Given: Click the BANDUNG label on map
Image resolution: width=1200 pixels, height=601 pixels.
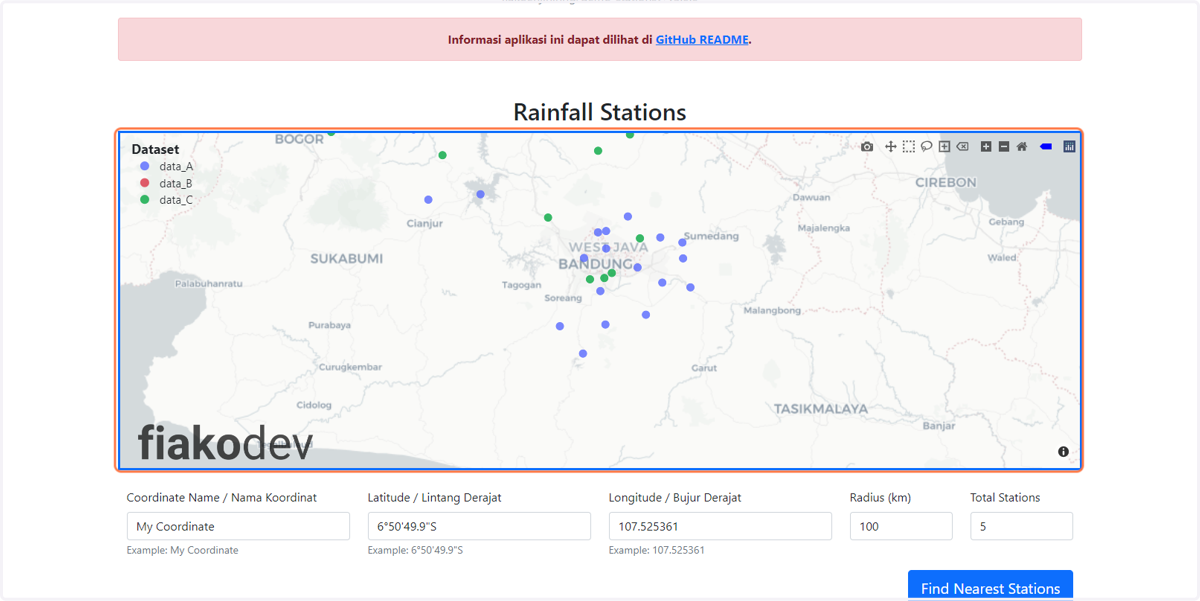Looking at the screenshot, I should pos(595,264).
